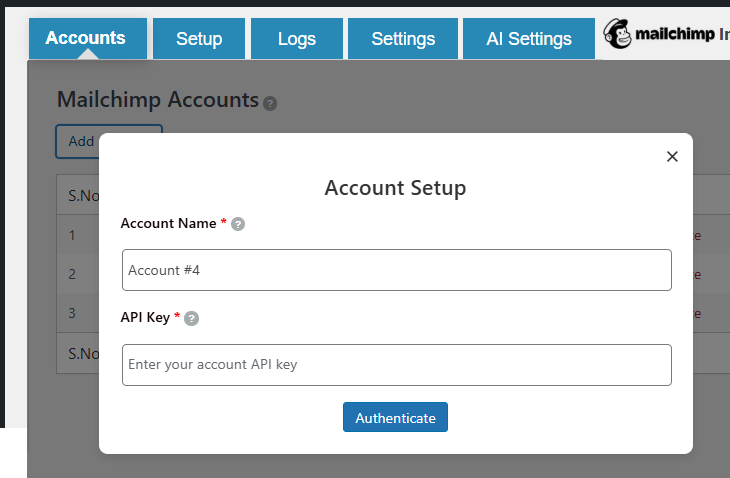The image size is (730, 478).
Task: Open the Logs tab
Action: (x=297, y=38)
